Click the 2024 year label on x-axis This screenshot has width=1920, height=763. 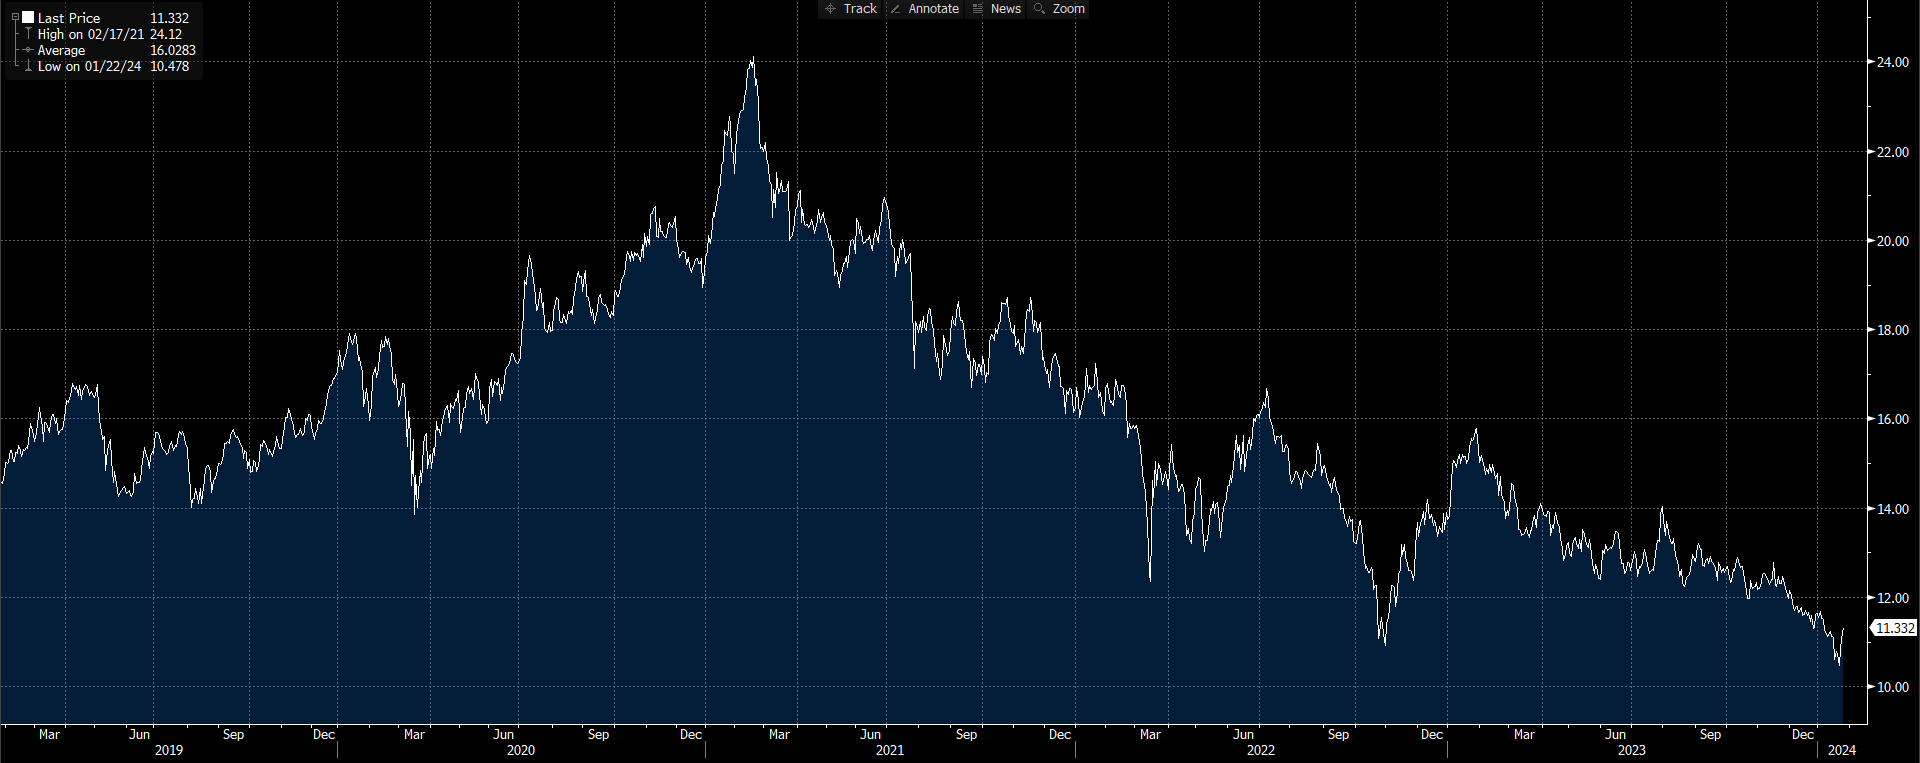1842,750
